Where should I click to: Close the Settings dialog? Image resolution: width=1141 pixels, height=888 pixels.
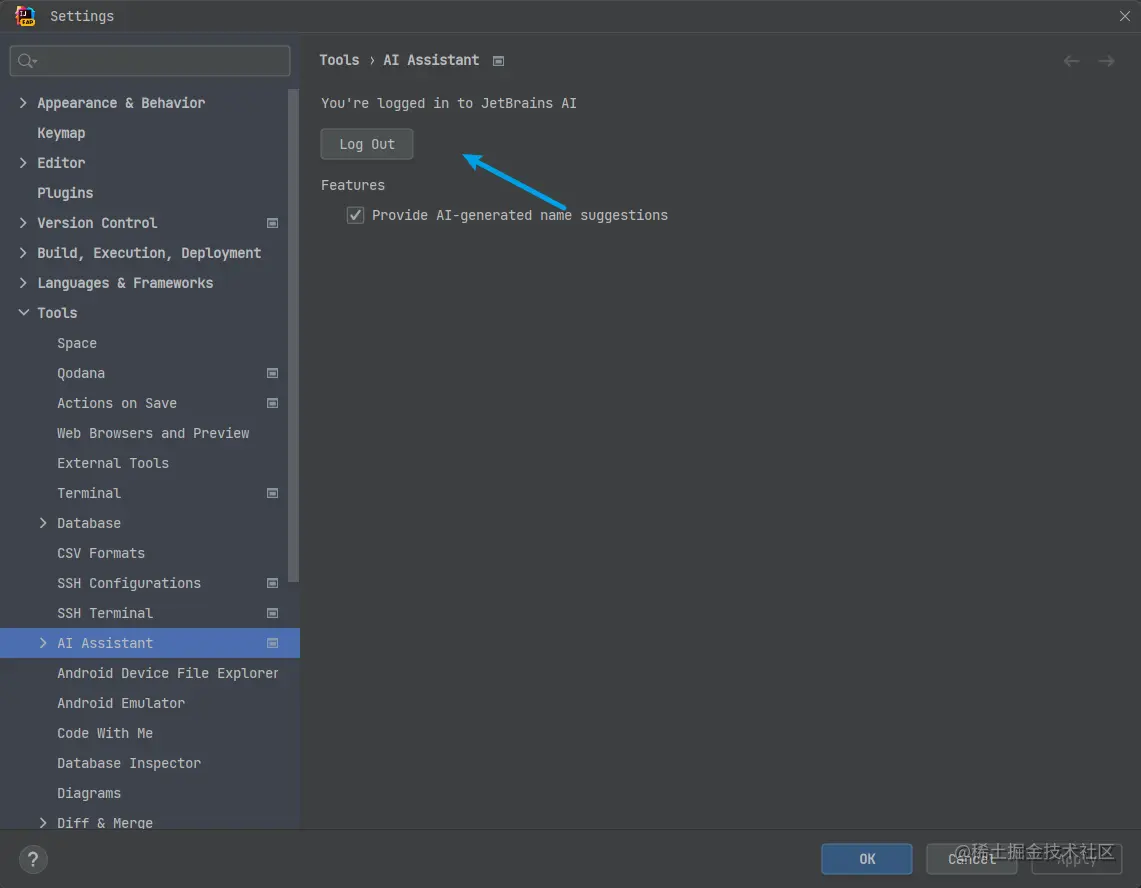1124,16
